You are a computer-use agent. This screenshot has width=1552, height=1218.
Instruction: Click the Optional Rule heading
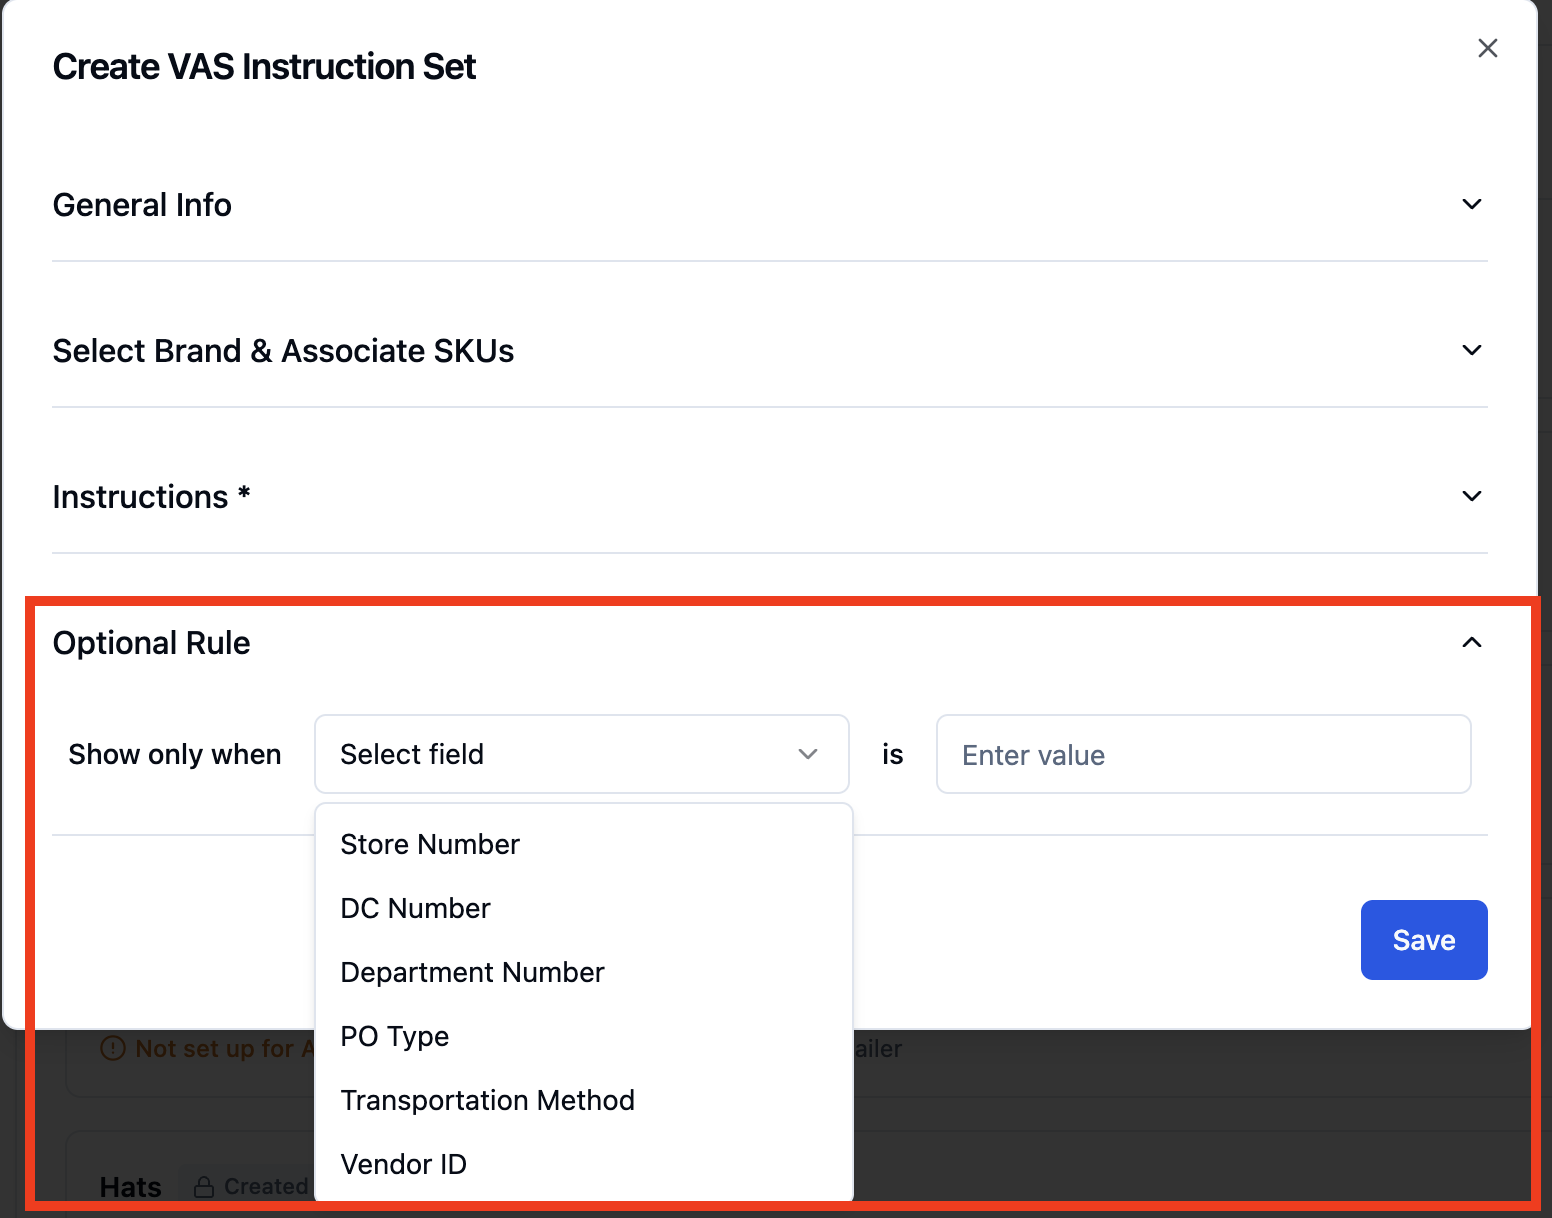tap(151, 643)
